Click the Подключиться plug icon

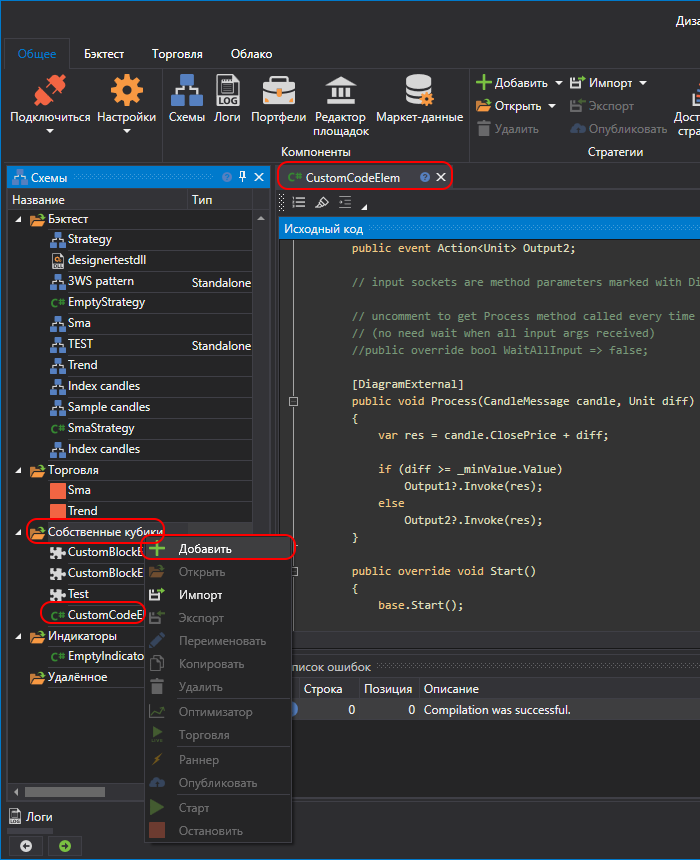[x=50, y=90]
